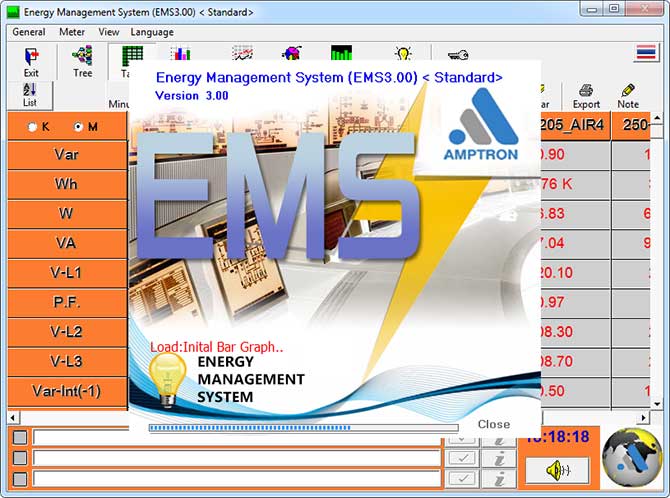Click the table scrollbar up arrow
This screenshot has height=498, width=670.
pyautogui.click(x=657, y=118)
